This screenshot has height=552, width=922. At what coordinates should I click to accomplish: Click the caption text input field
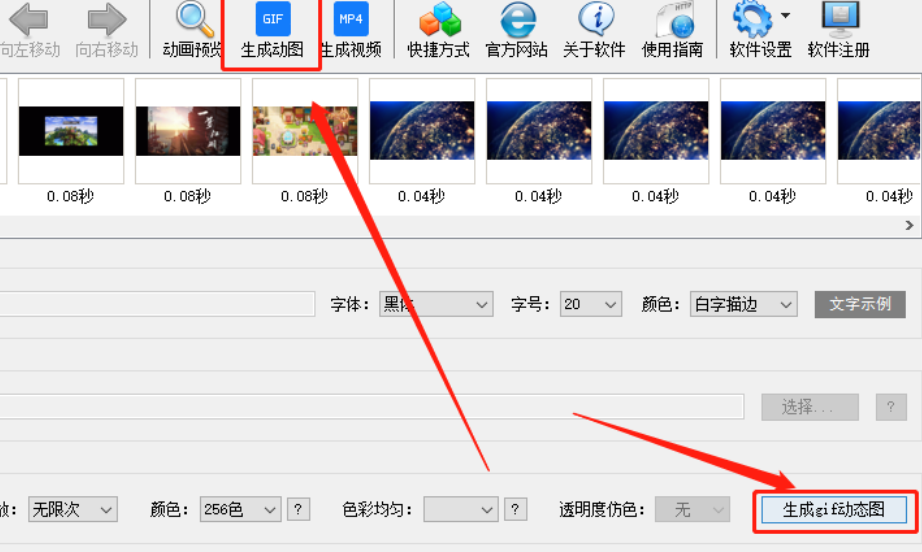point(157,304)
